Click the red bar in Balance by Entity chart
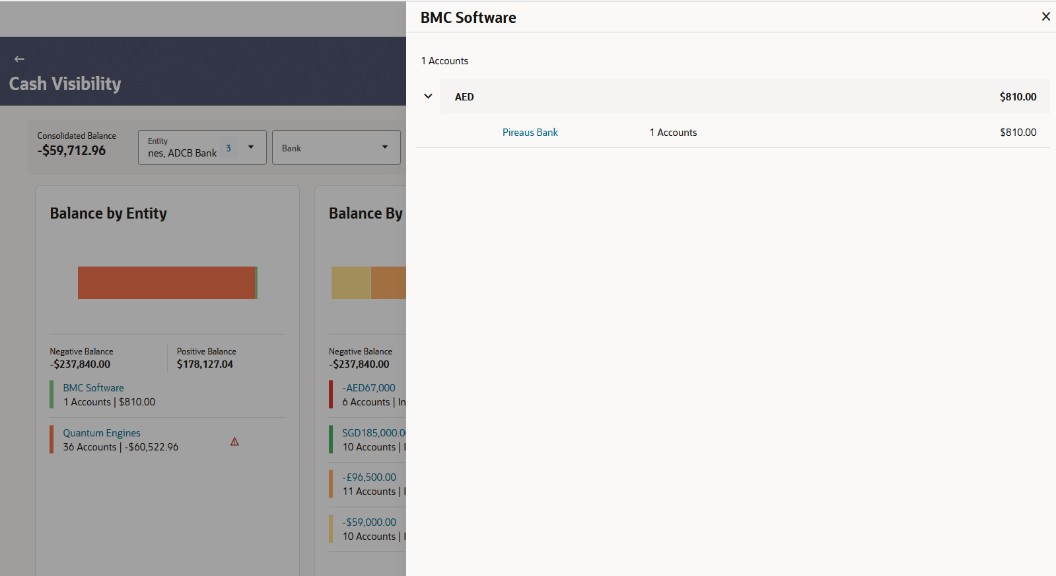Screen dimensions: 1056x576 (166, 282)
